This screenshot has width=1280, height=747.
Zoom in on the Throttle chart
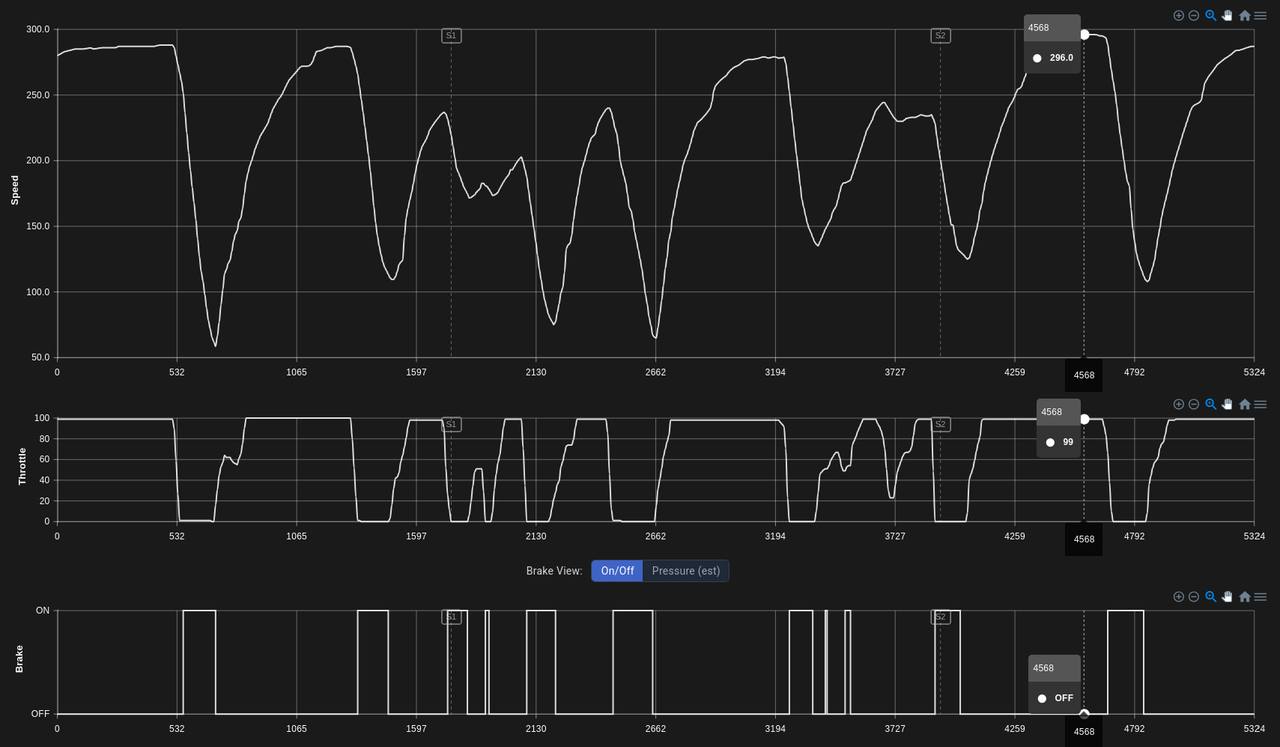click(x=1179, y=404)
